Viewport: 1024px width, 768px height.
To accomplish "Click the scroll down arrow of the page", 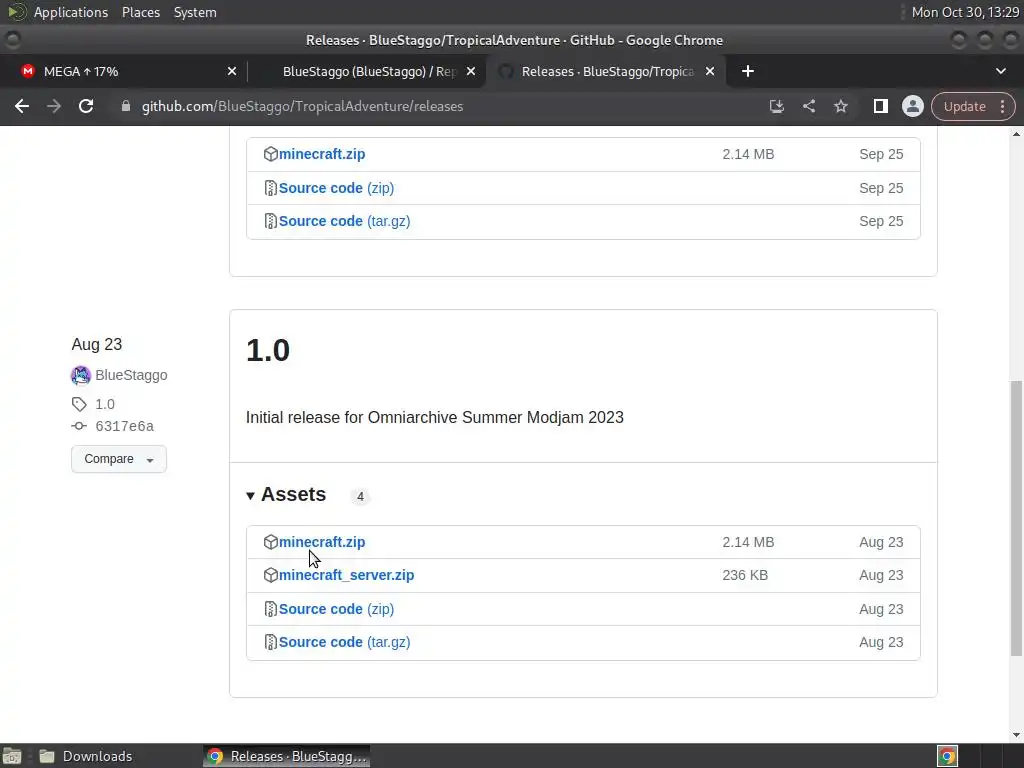I will click(1016, 735).
